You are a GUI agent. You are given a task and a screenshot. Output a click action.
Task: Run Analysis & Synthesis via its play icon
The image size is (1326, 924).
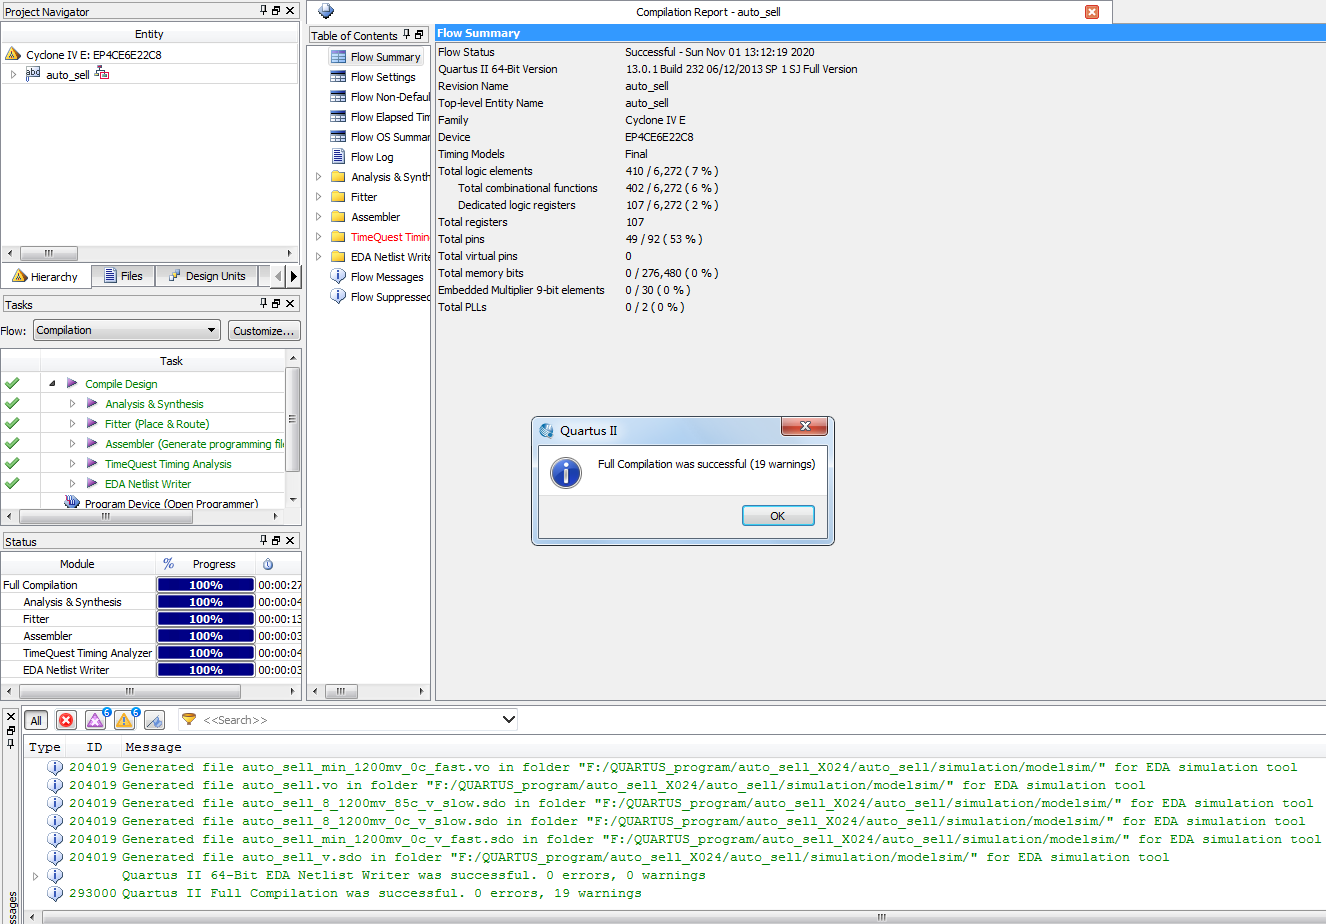pyautogui.click(x=92, y=403)
